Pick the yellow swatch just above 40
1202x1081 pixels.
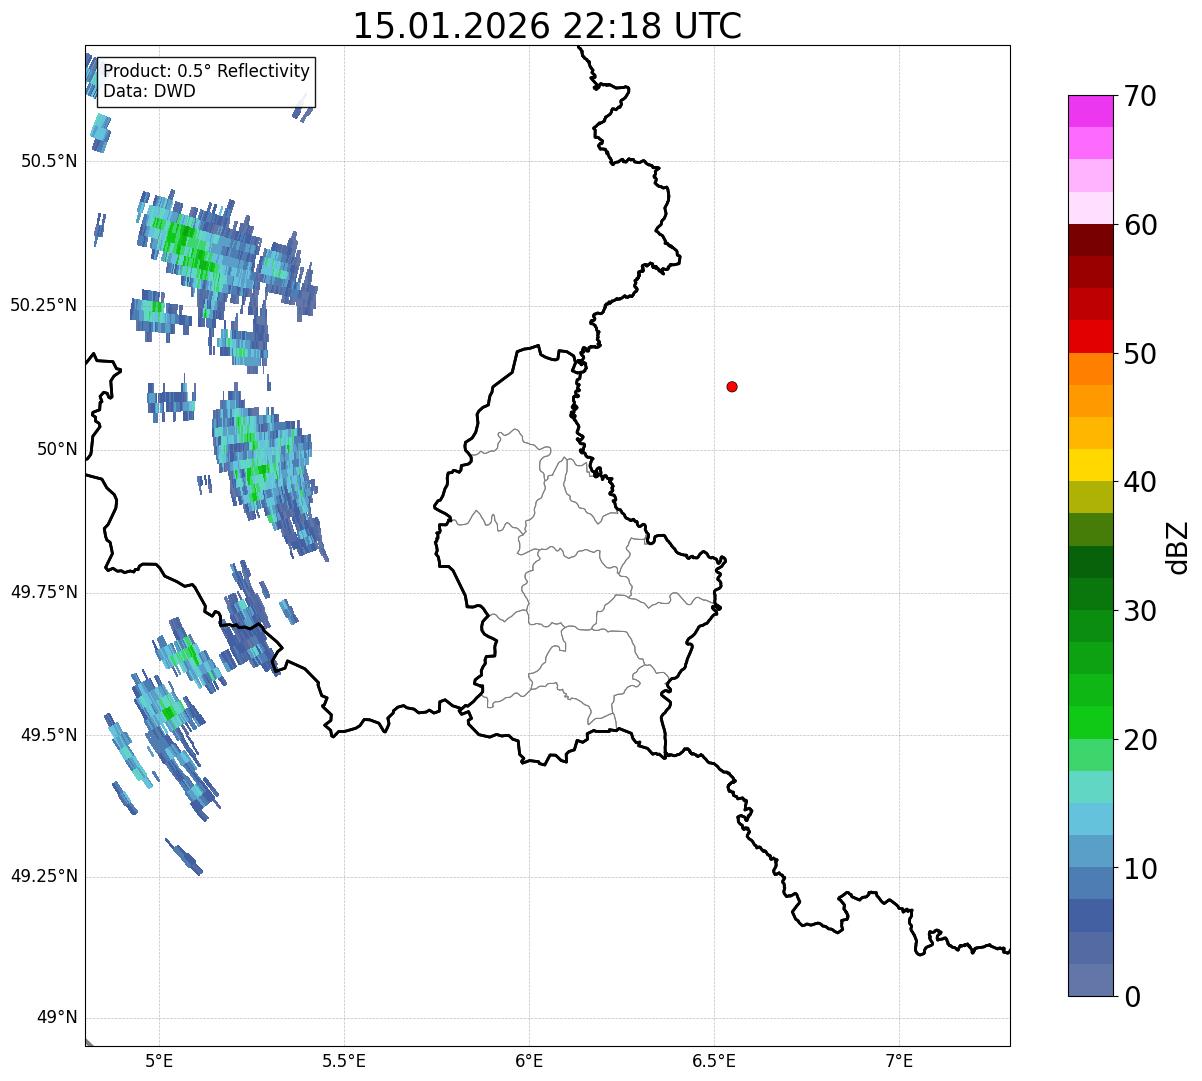tap(1090, 465)
